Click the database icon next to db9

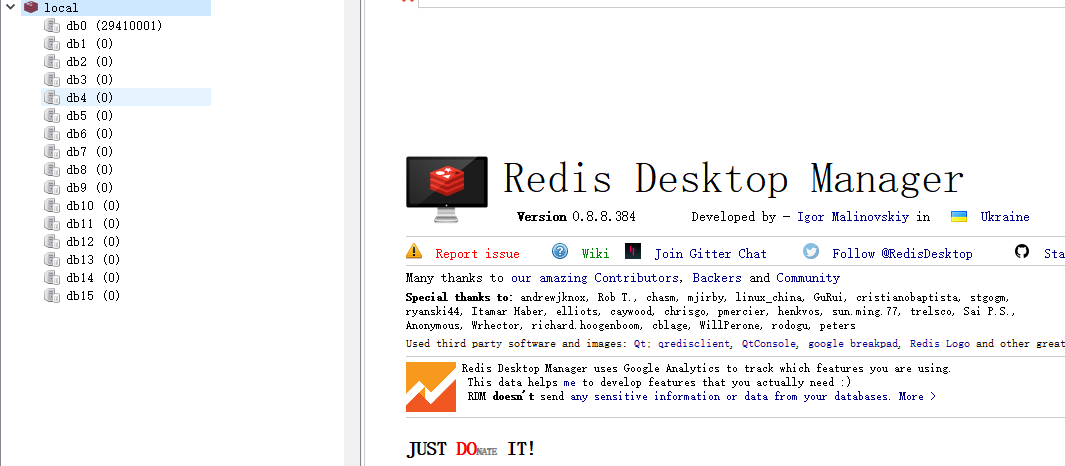click(52, 187)
